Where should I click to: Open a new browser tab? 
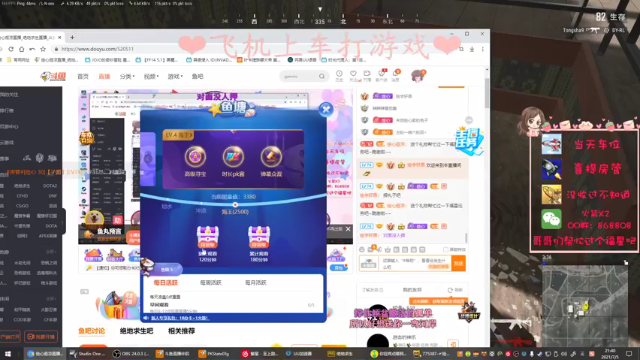coord(72,37)
